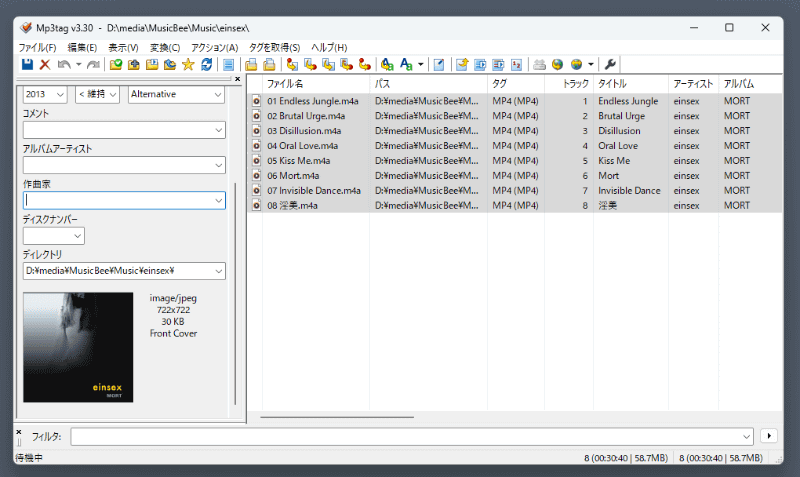Open the 変換(C) menu

(165, 47)
